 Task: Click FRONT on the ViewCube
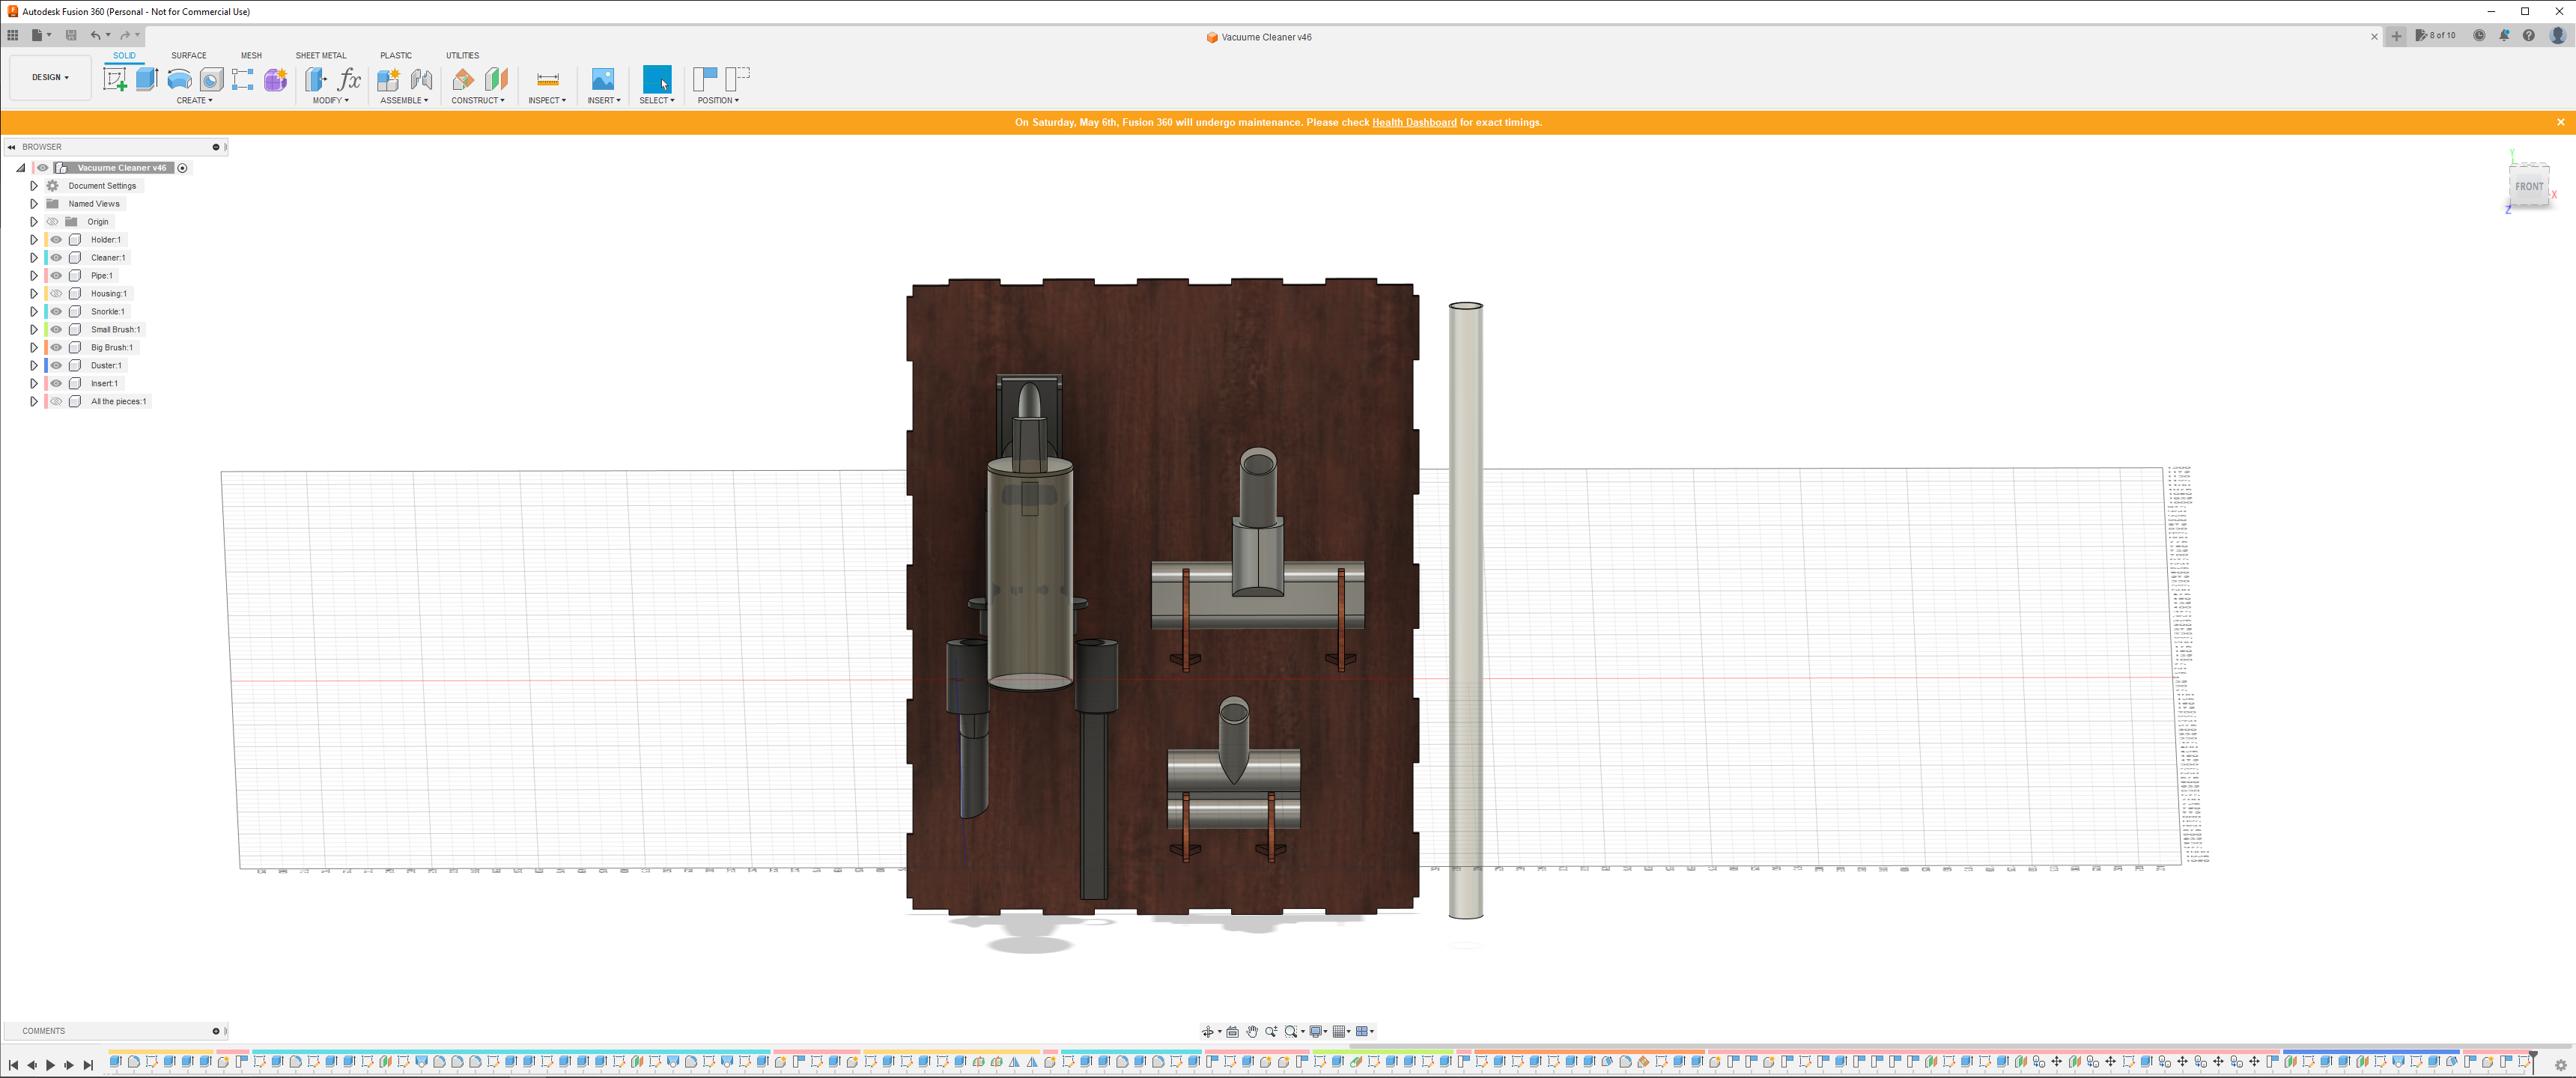(x=2529, y=186)
